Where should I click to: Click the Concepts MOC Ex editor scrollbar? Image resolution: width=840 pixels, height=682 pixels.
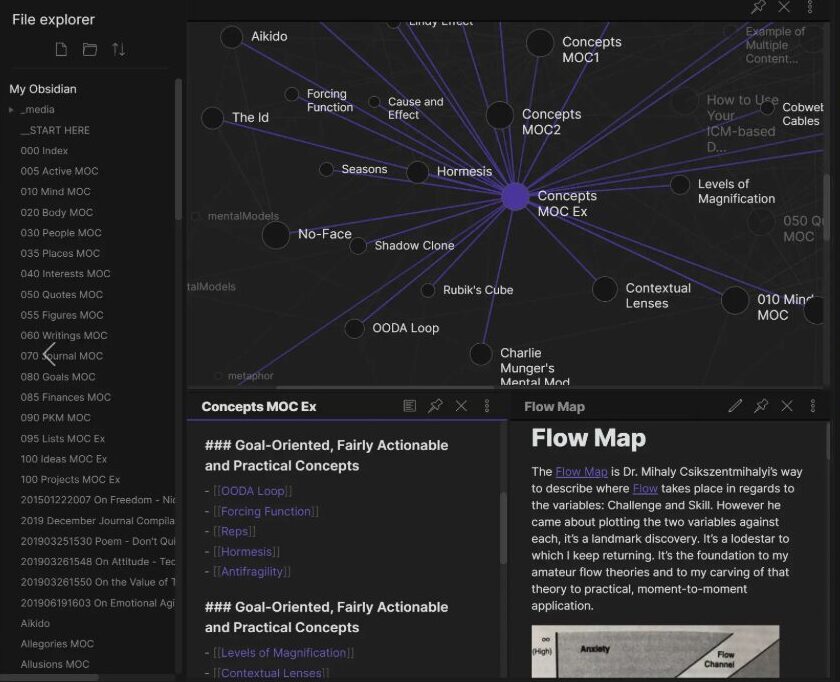(503, 528)
